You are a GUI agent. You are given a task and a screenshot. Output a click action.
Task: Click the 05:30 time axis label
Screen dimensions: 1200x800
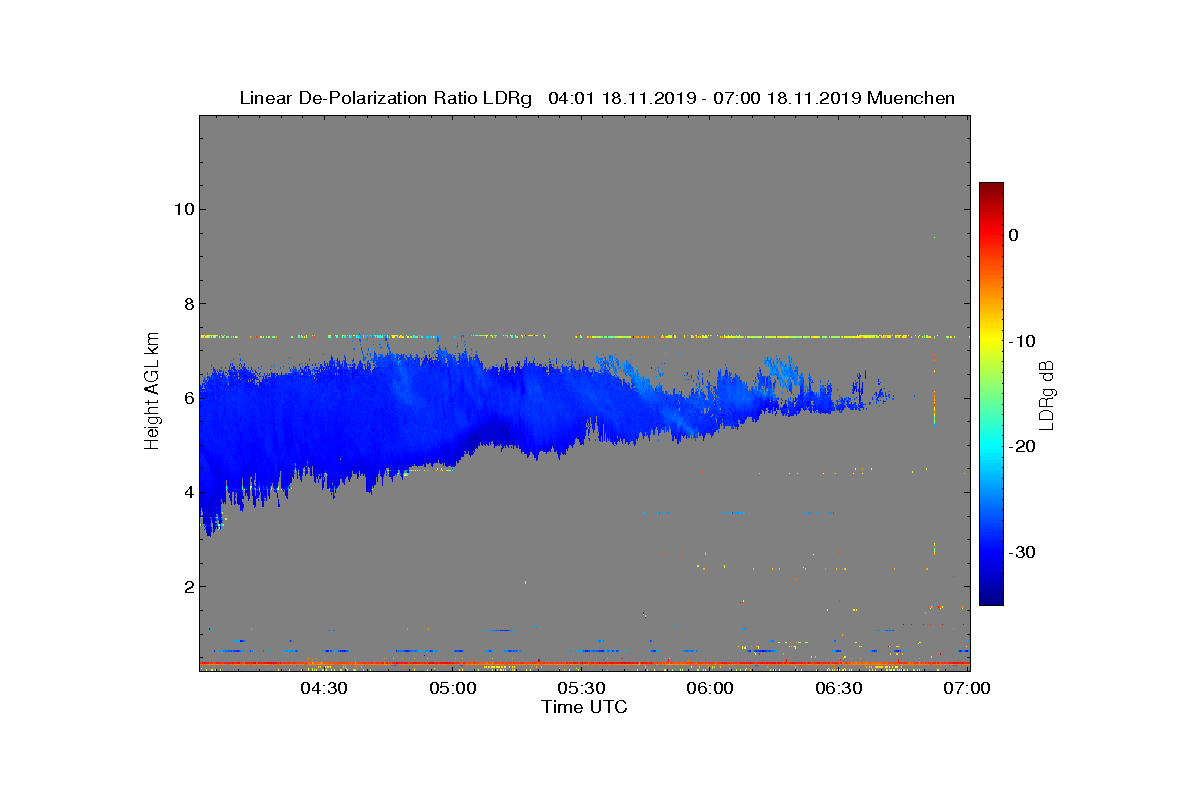coord(582,688)
